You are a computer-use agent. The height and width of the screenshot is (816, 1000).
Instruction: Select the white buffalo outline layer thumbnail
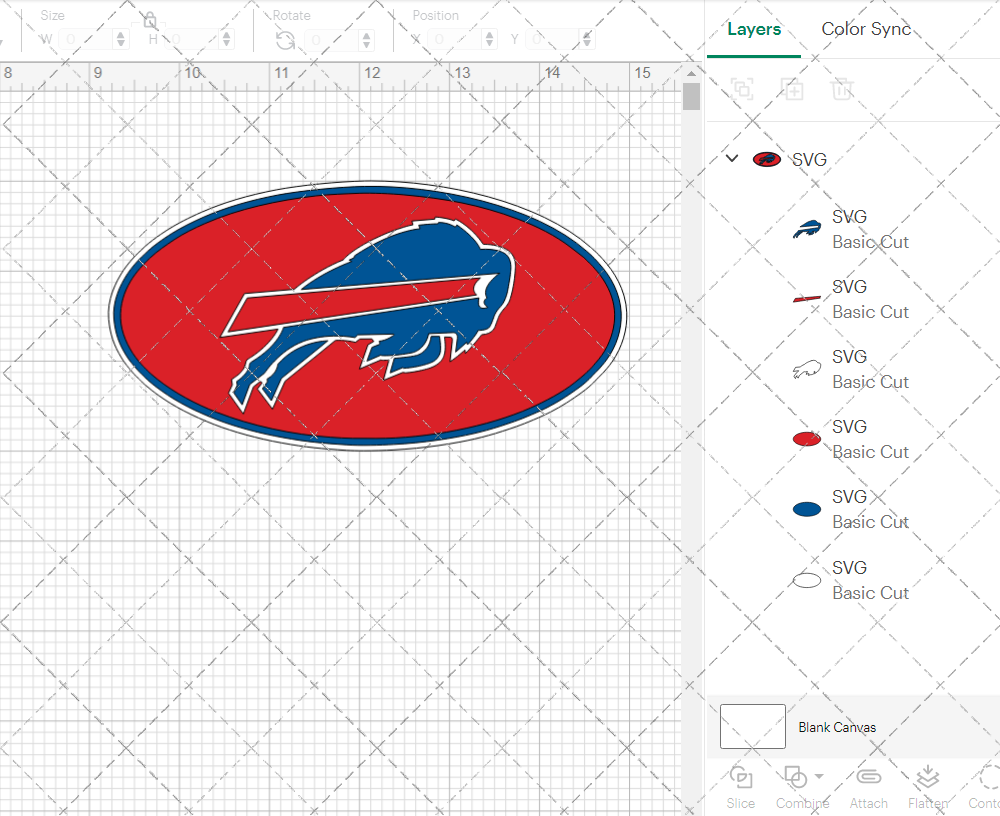[807, 369]
